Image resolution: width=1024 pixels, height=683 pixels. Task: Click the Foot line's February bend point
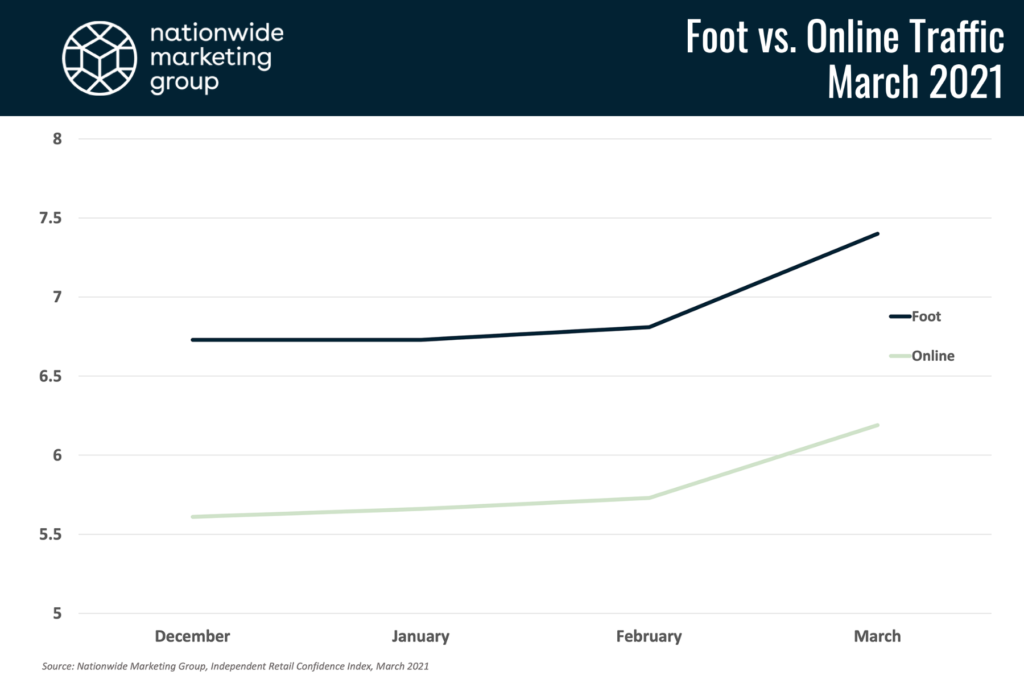click(x=649, y=327)
